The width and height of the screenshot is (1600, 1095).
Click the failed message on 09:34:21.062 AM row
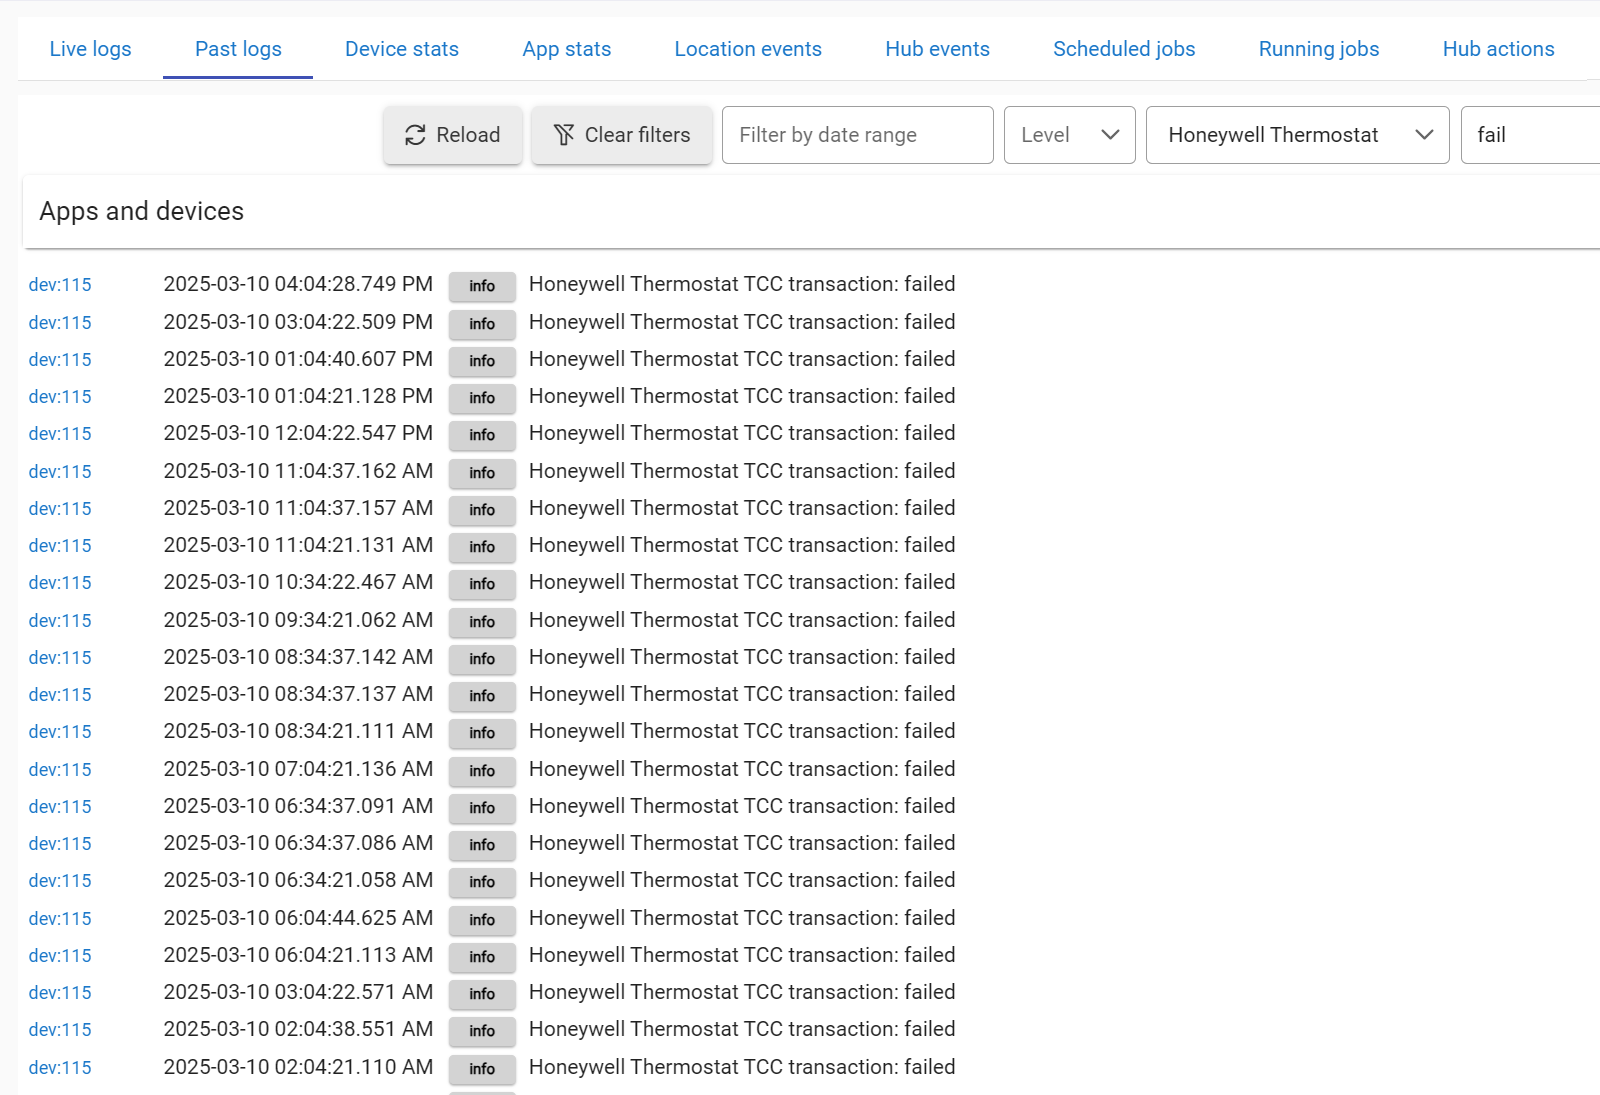tap(742, 620)
